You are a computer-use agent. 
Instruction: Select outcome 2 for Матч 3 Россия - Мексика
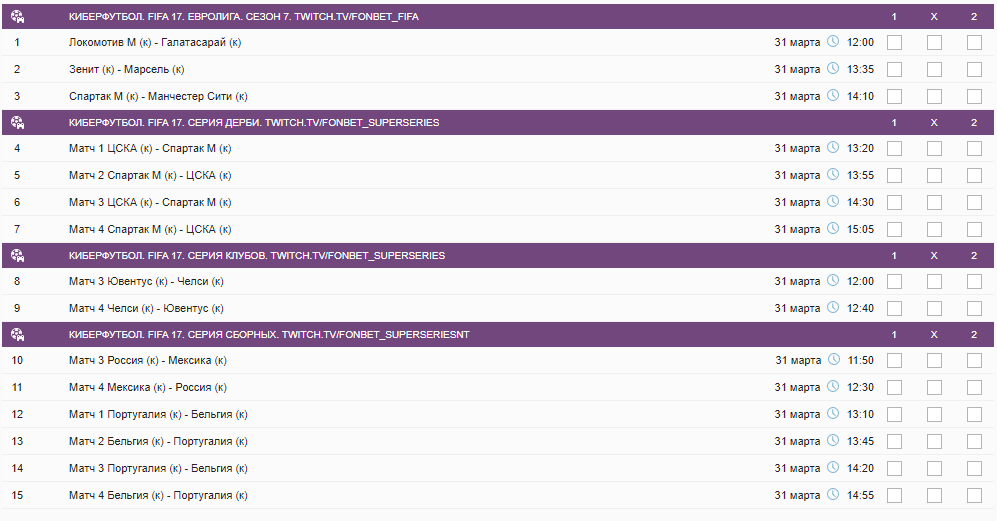click(974, 361)
